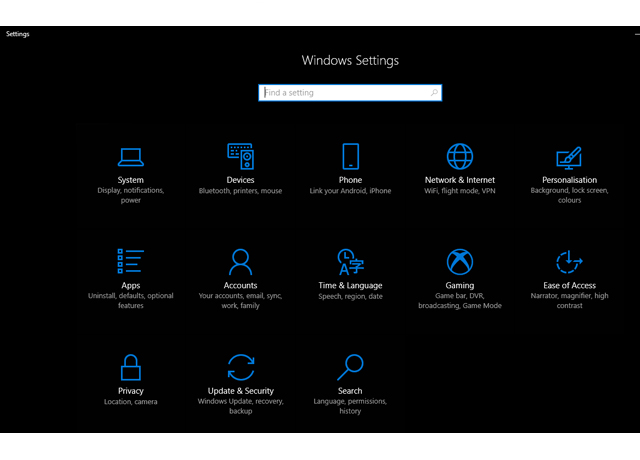The width and height of the screenshot is (640, 460).
Task: Click the Settings window title
Action: 18,34
